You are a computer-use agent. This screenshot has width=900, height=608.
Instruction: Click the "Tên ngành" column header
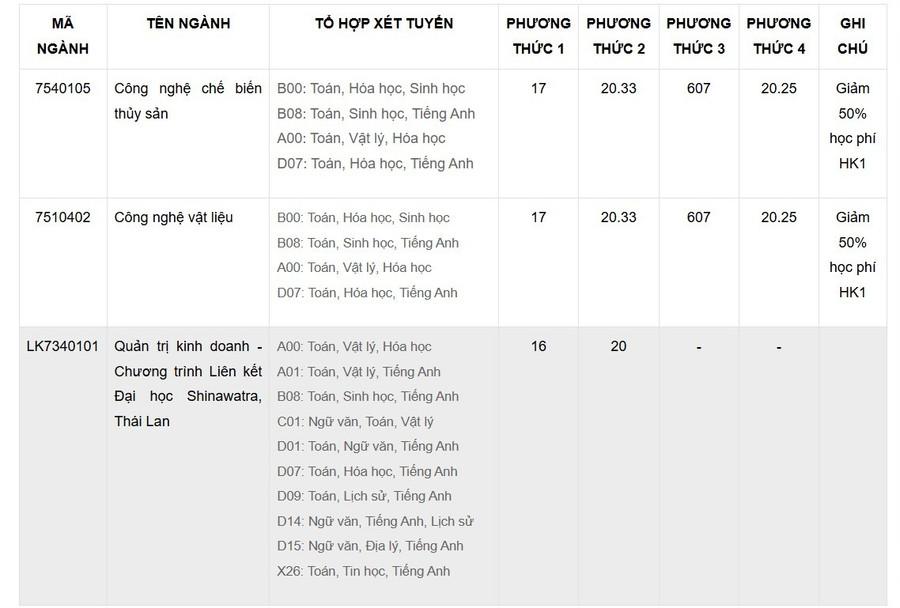188,23
